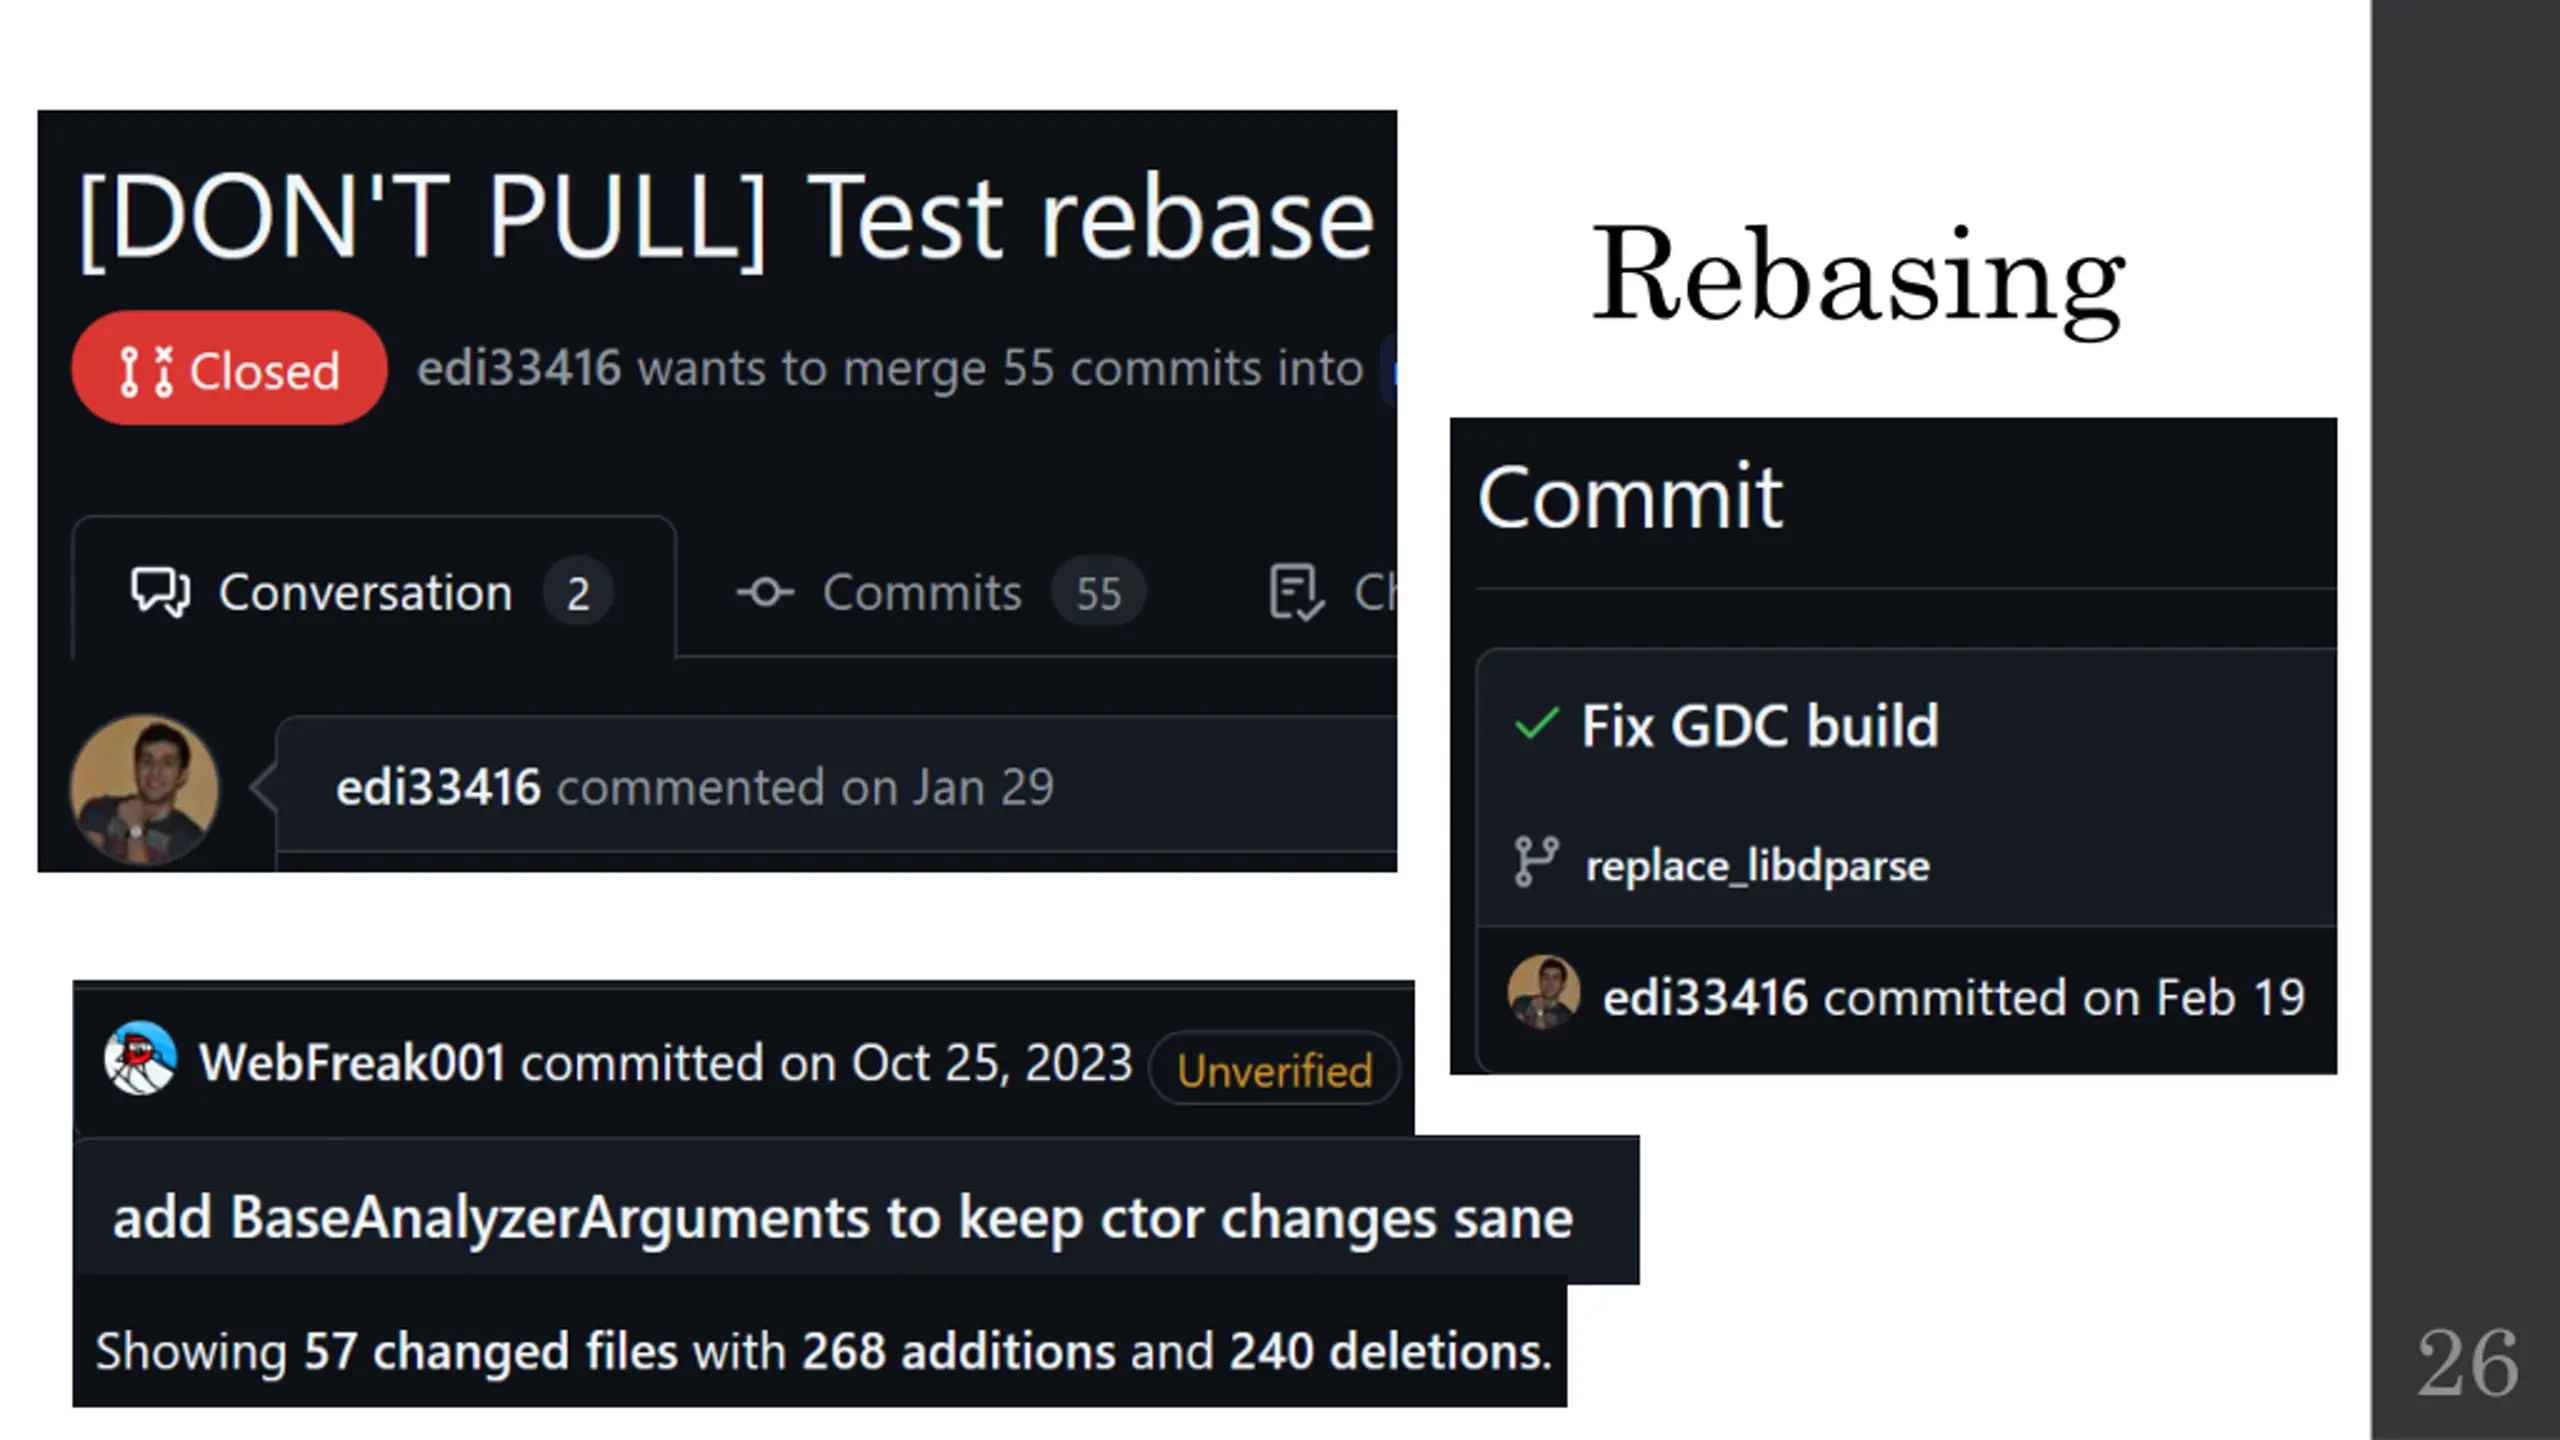This screenshot has height=1440, width=2560.
Task: Open the Fix GDC build commit title
Action: [x=1760, y=725]
